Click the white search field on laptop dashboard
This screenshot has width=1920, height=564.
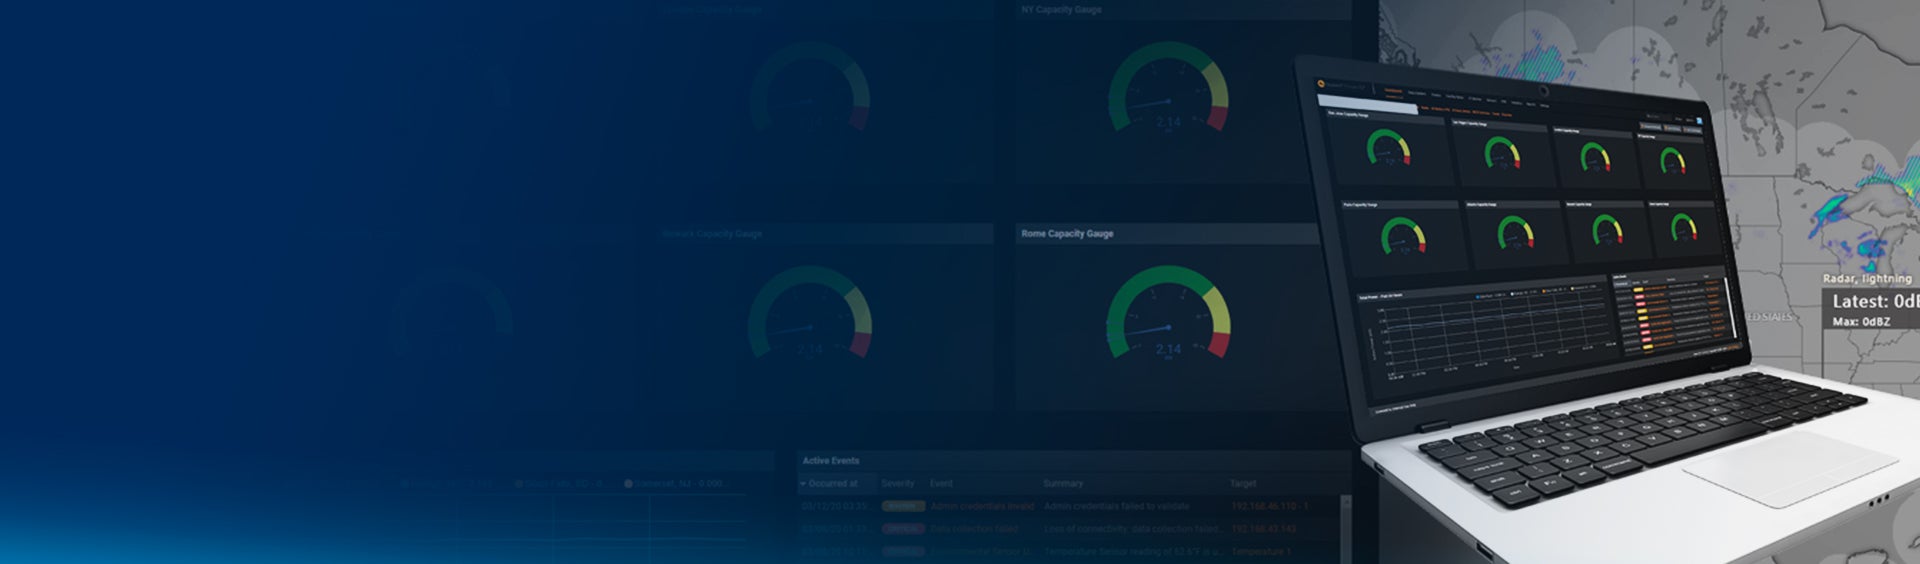tap(1367, 104)
